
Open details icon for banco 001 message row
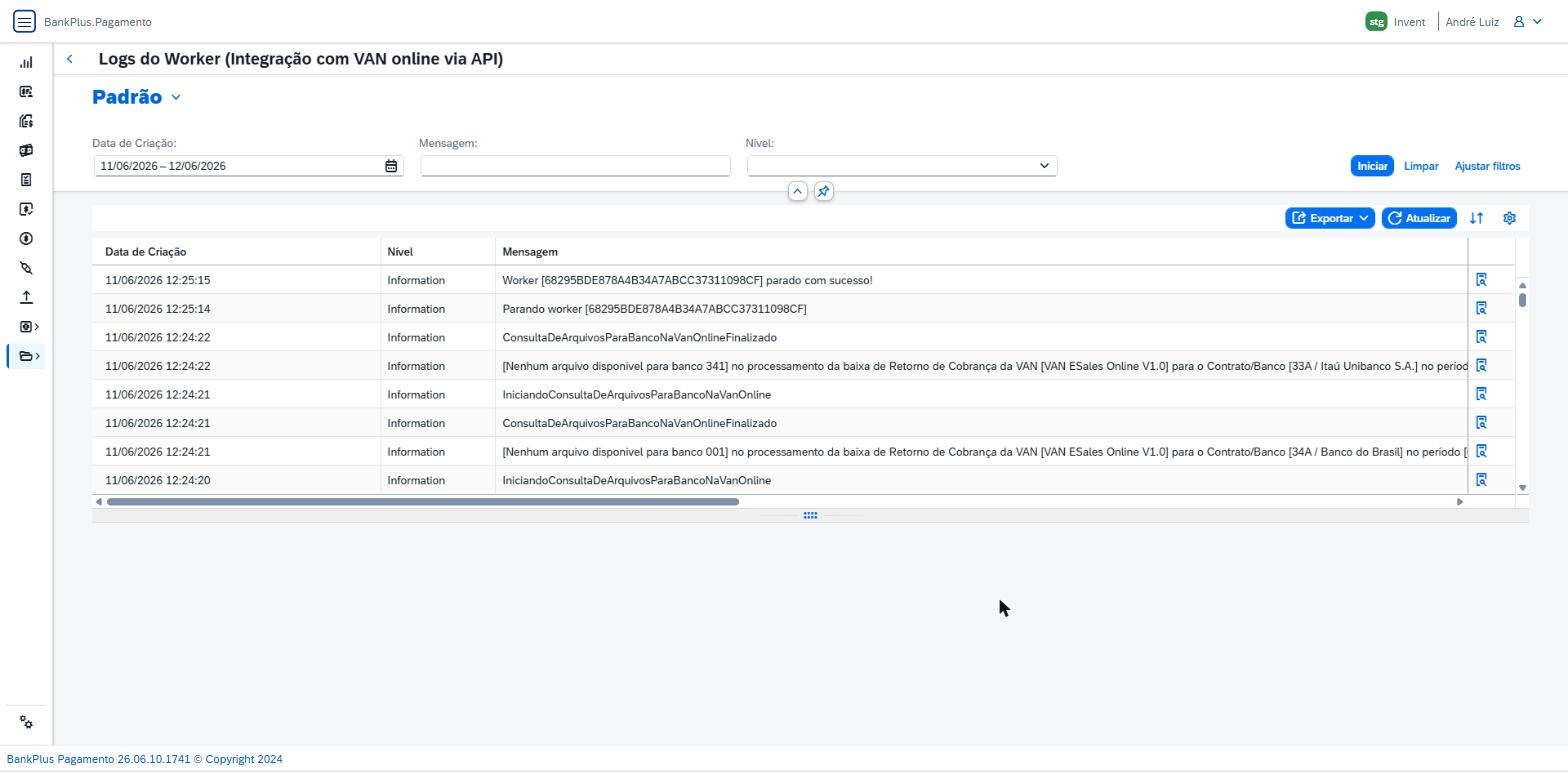1482,451
